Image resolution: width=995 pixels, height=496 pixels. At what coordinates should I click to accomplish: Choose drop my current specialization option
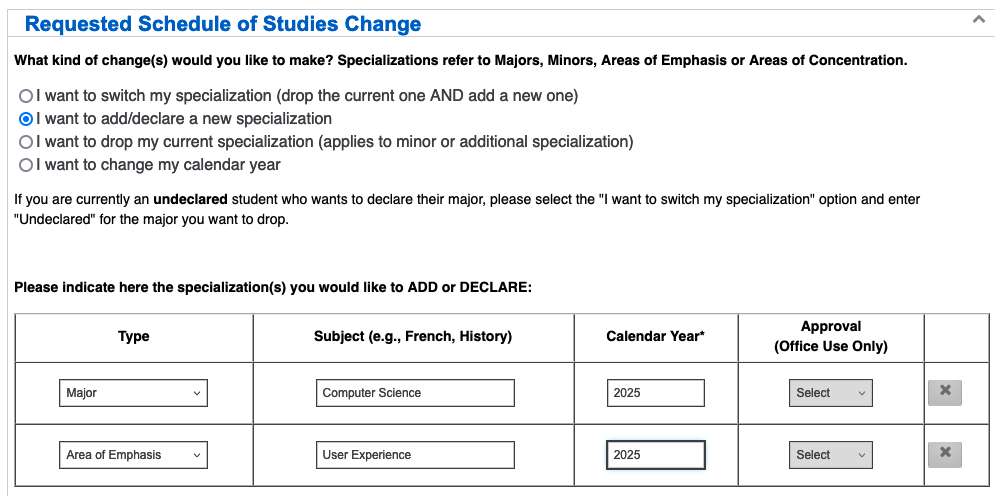click(25, 142)
